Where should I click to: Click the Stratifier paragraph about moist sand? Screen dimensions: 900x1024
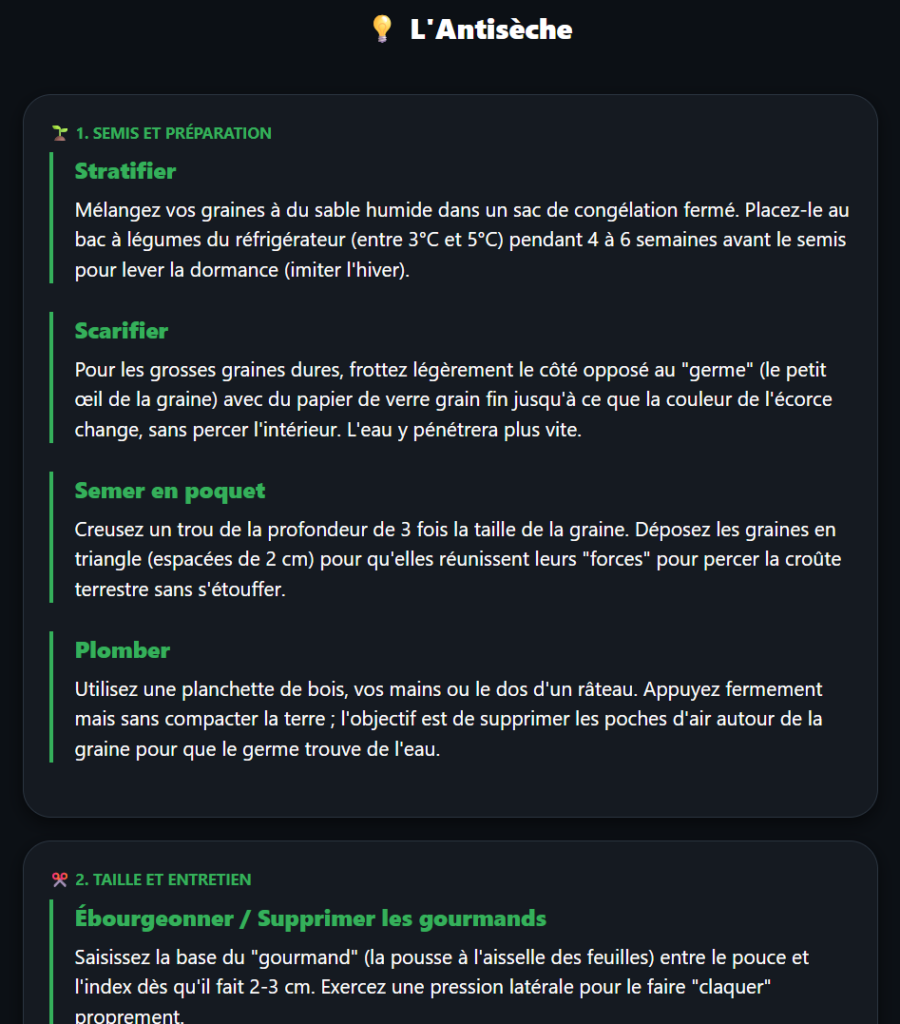[x=462, y=241]
